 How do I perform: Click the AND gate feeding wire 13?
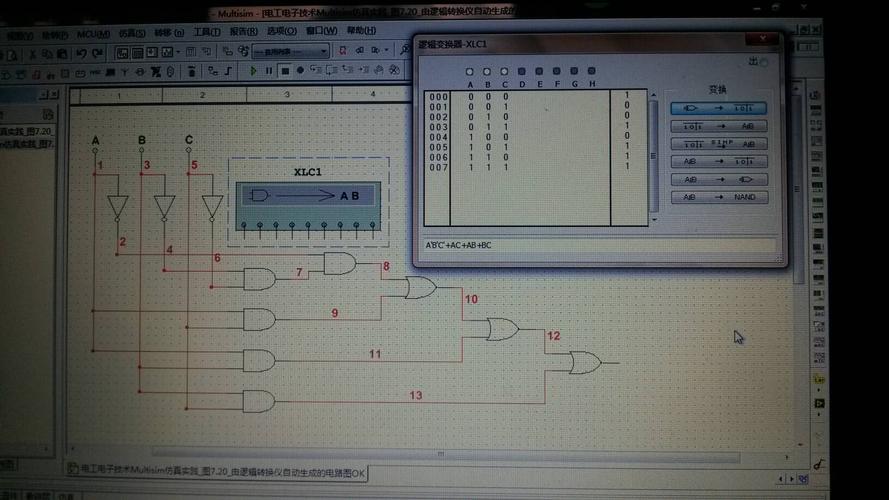pos(259,401)
